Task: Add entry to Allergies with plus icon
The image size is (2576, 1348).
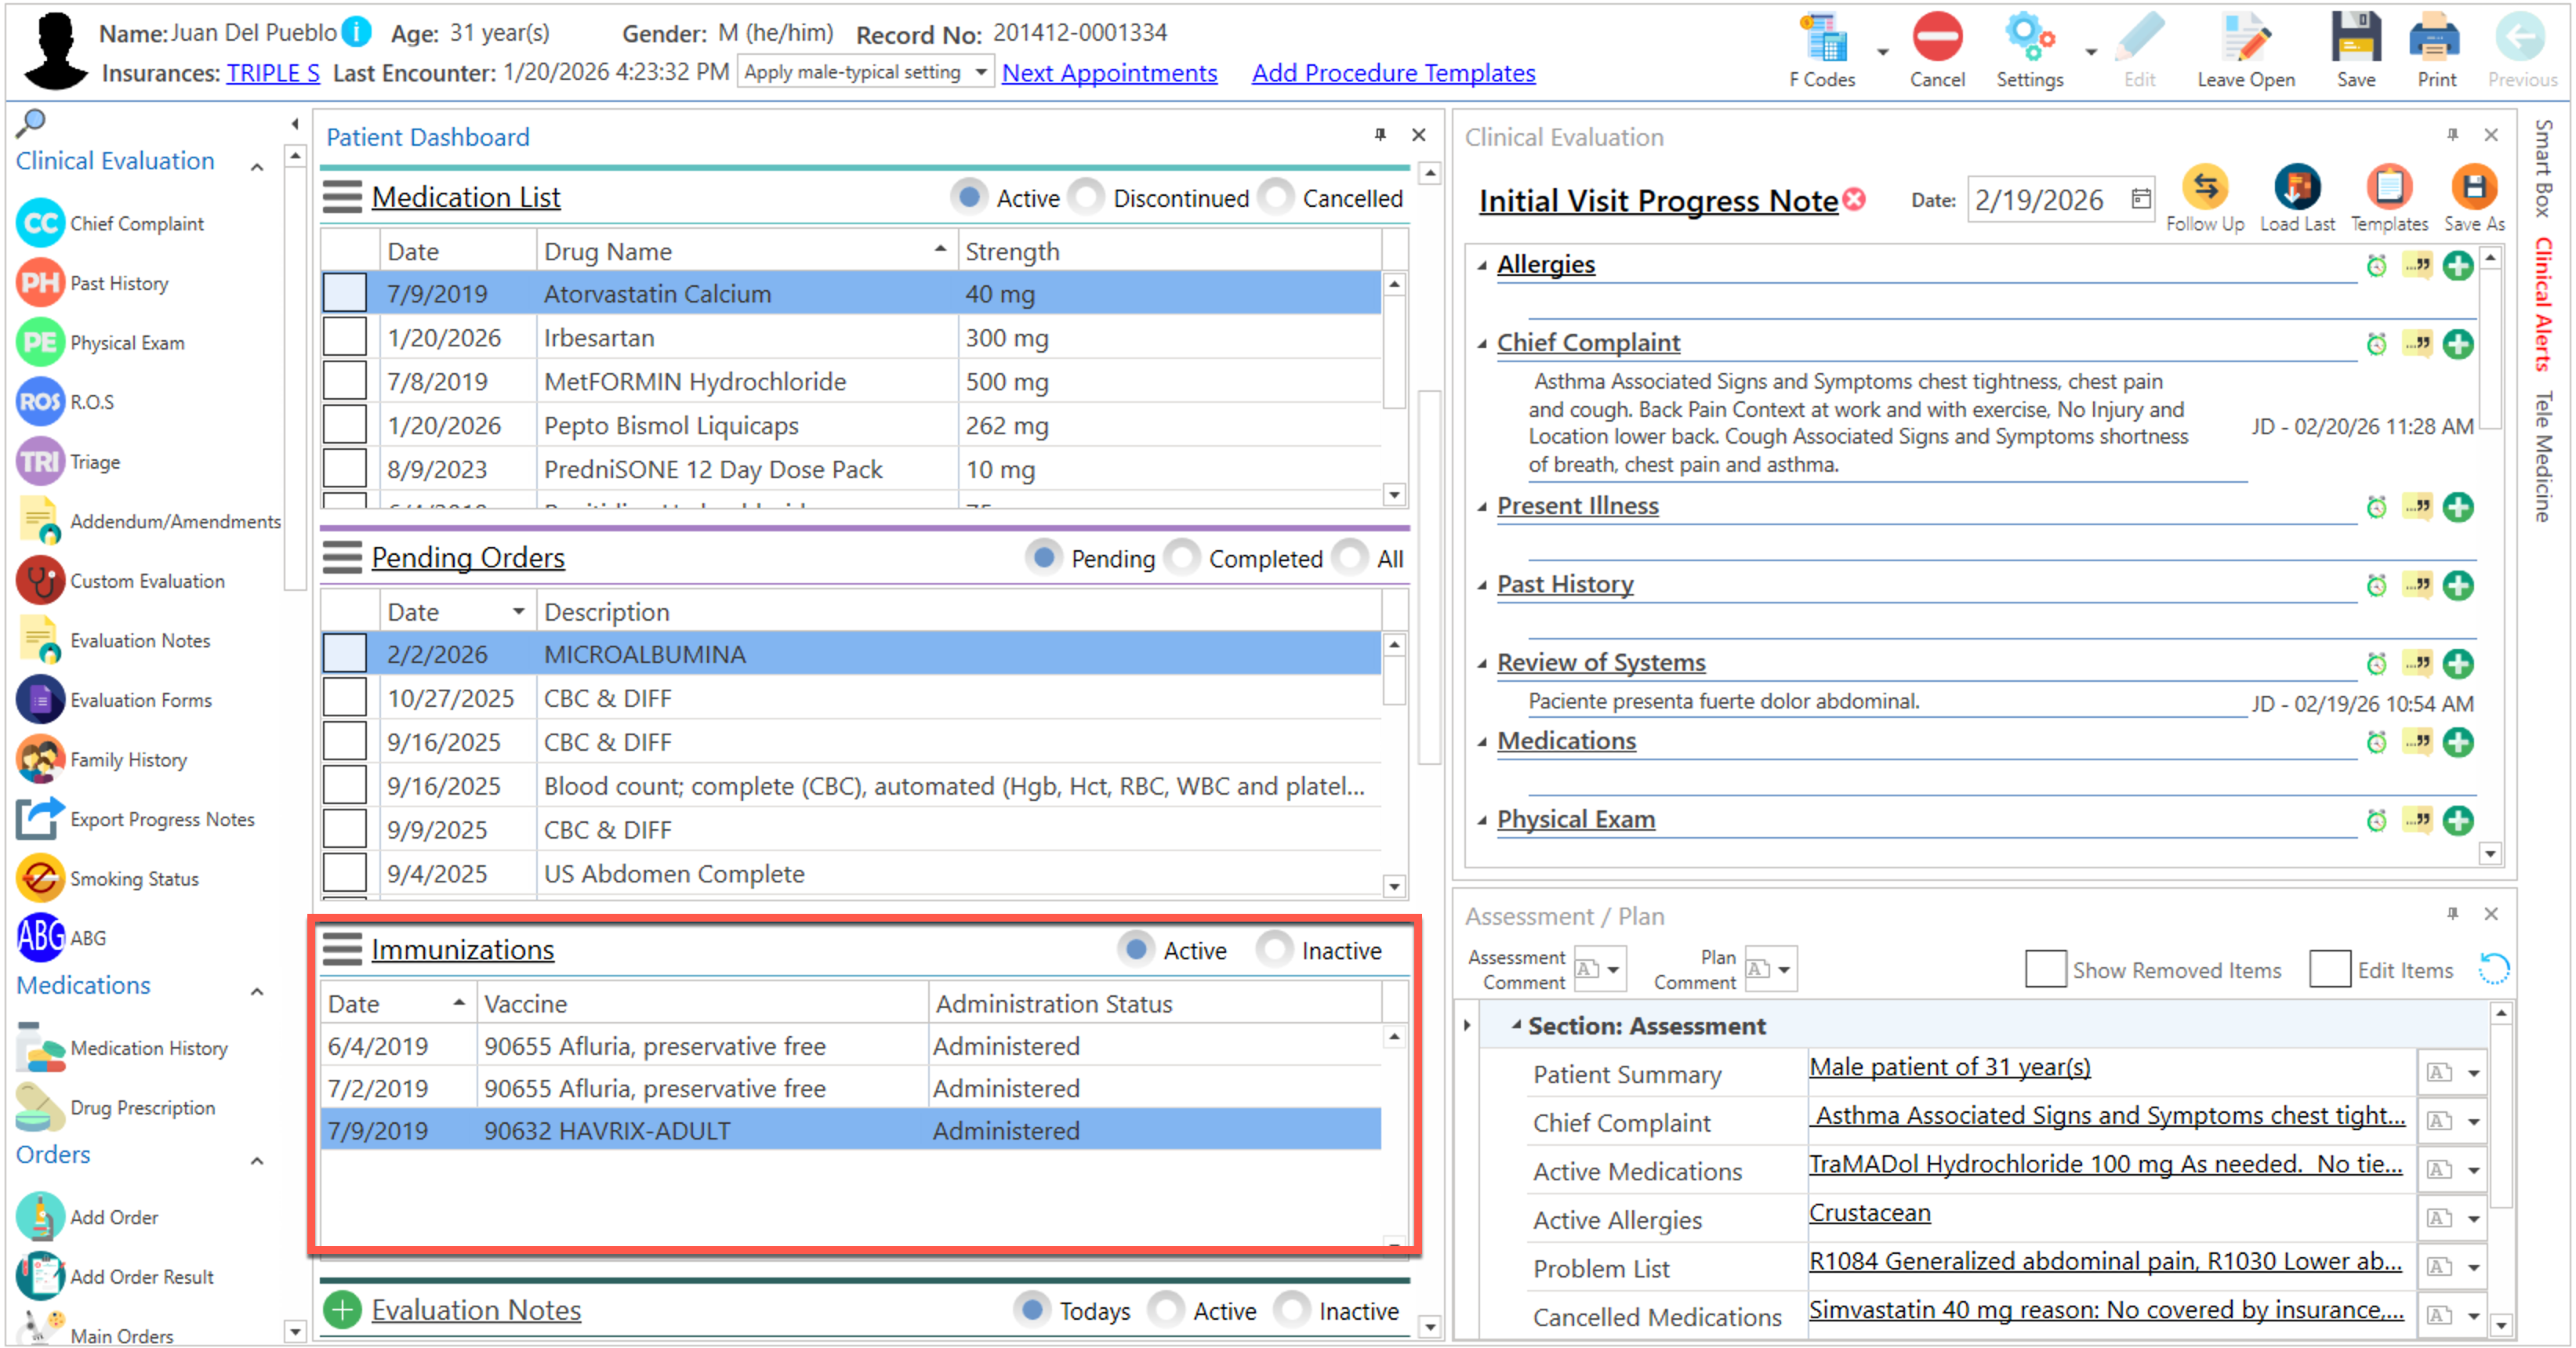Action: [x=2457, y=266]
